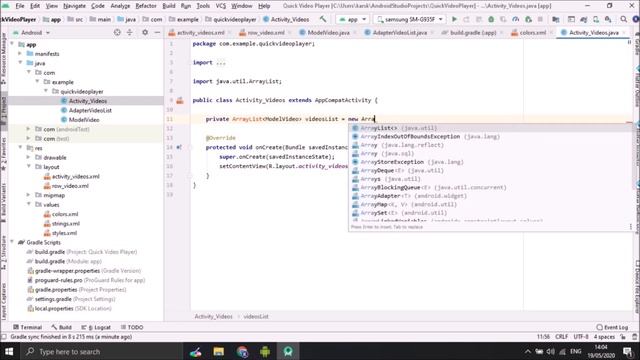
Task: Open the VCS menu
Action: tap(220, 6)
